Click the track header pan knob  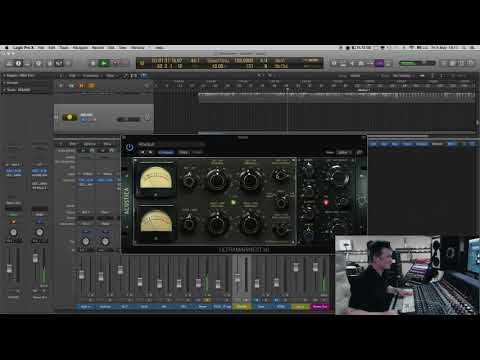click(x=147, y=117)
